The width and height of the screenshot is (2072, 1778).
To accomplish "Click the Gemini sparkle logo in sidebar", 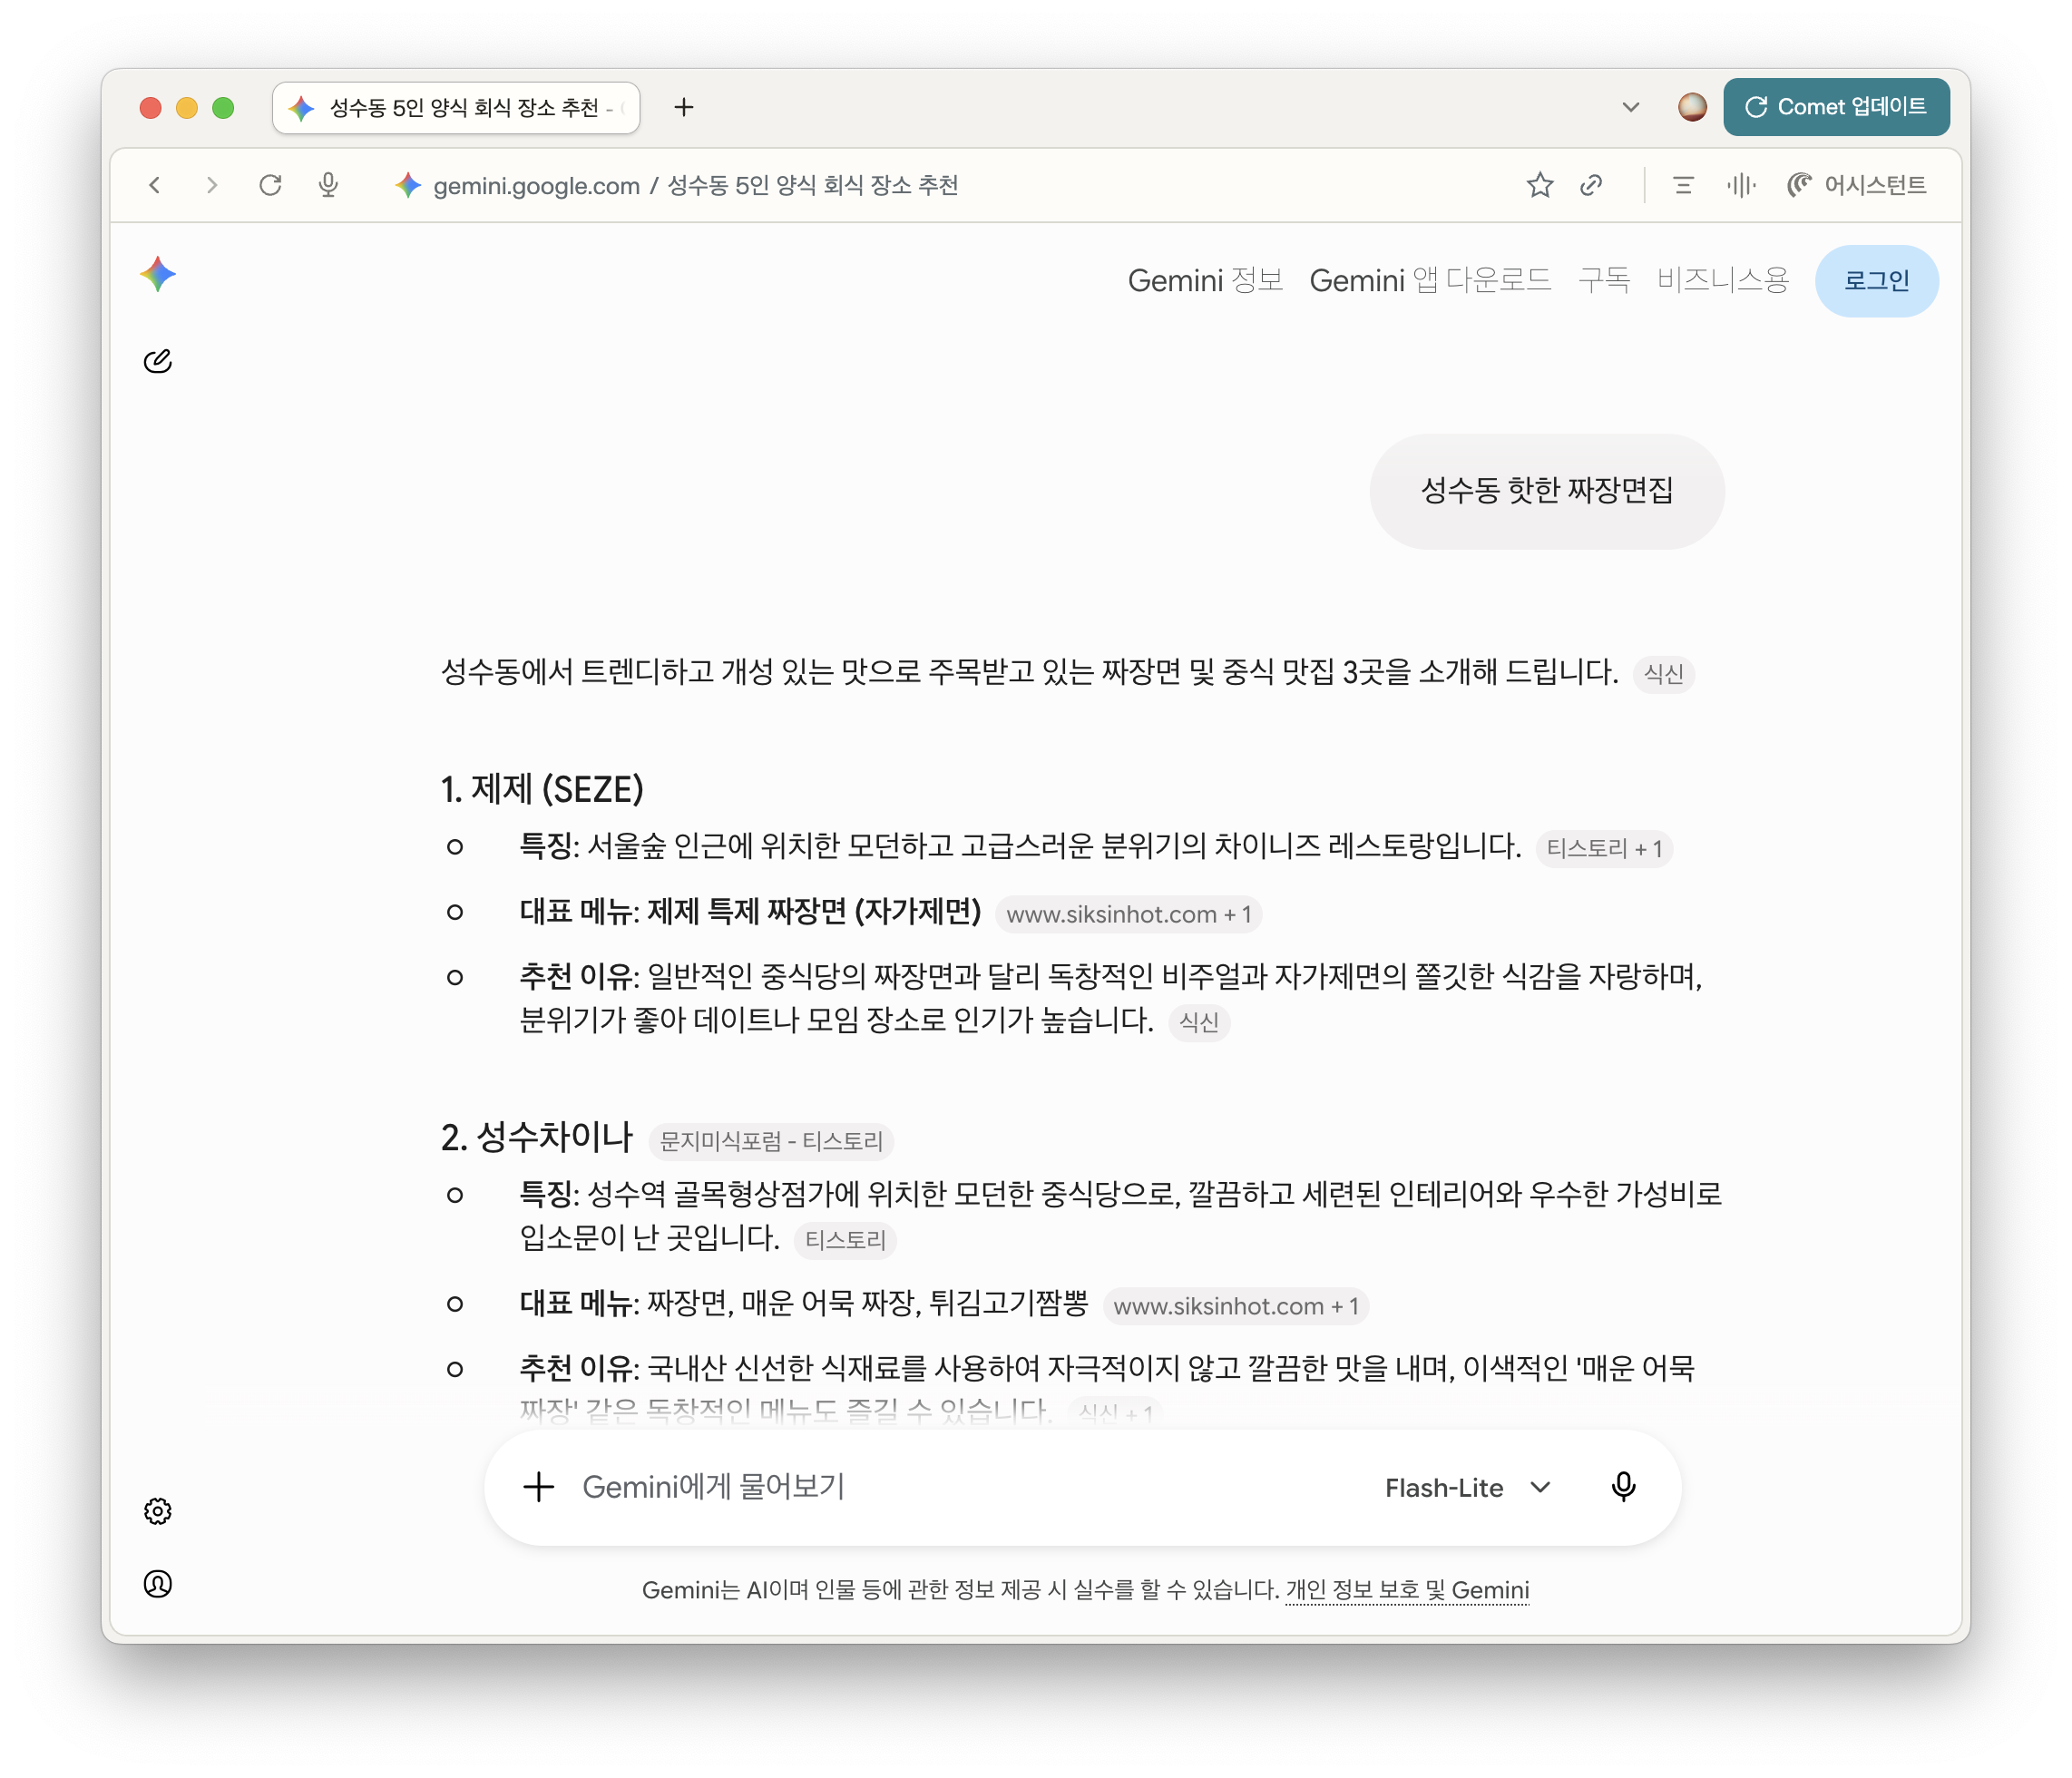I will point(158,274).
